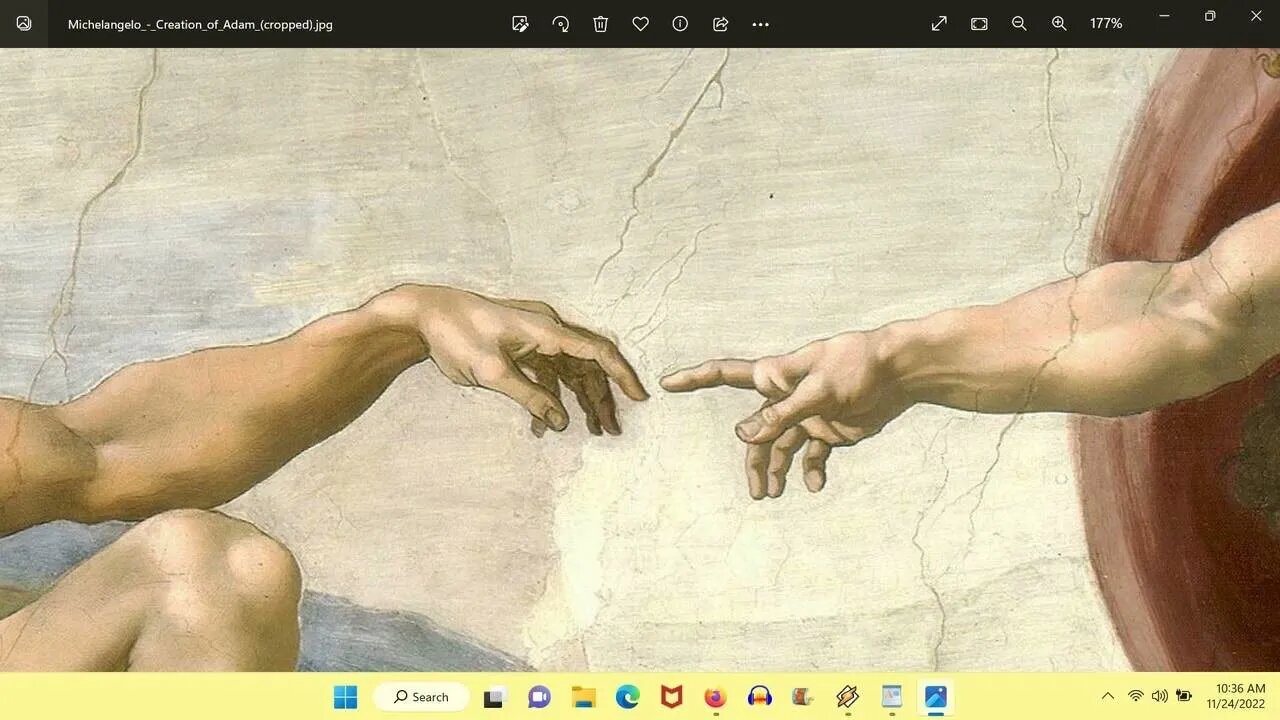Open File Explorer from the taskbar
Image resolution: width=1280 pixels, height=720 pixels.
point(583,697)
